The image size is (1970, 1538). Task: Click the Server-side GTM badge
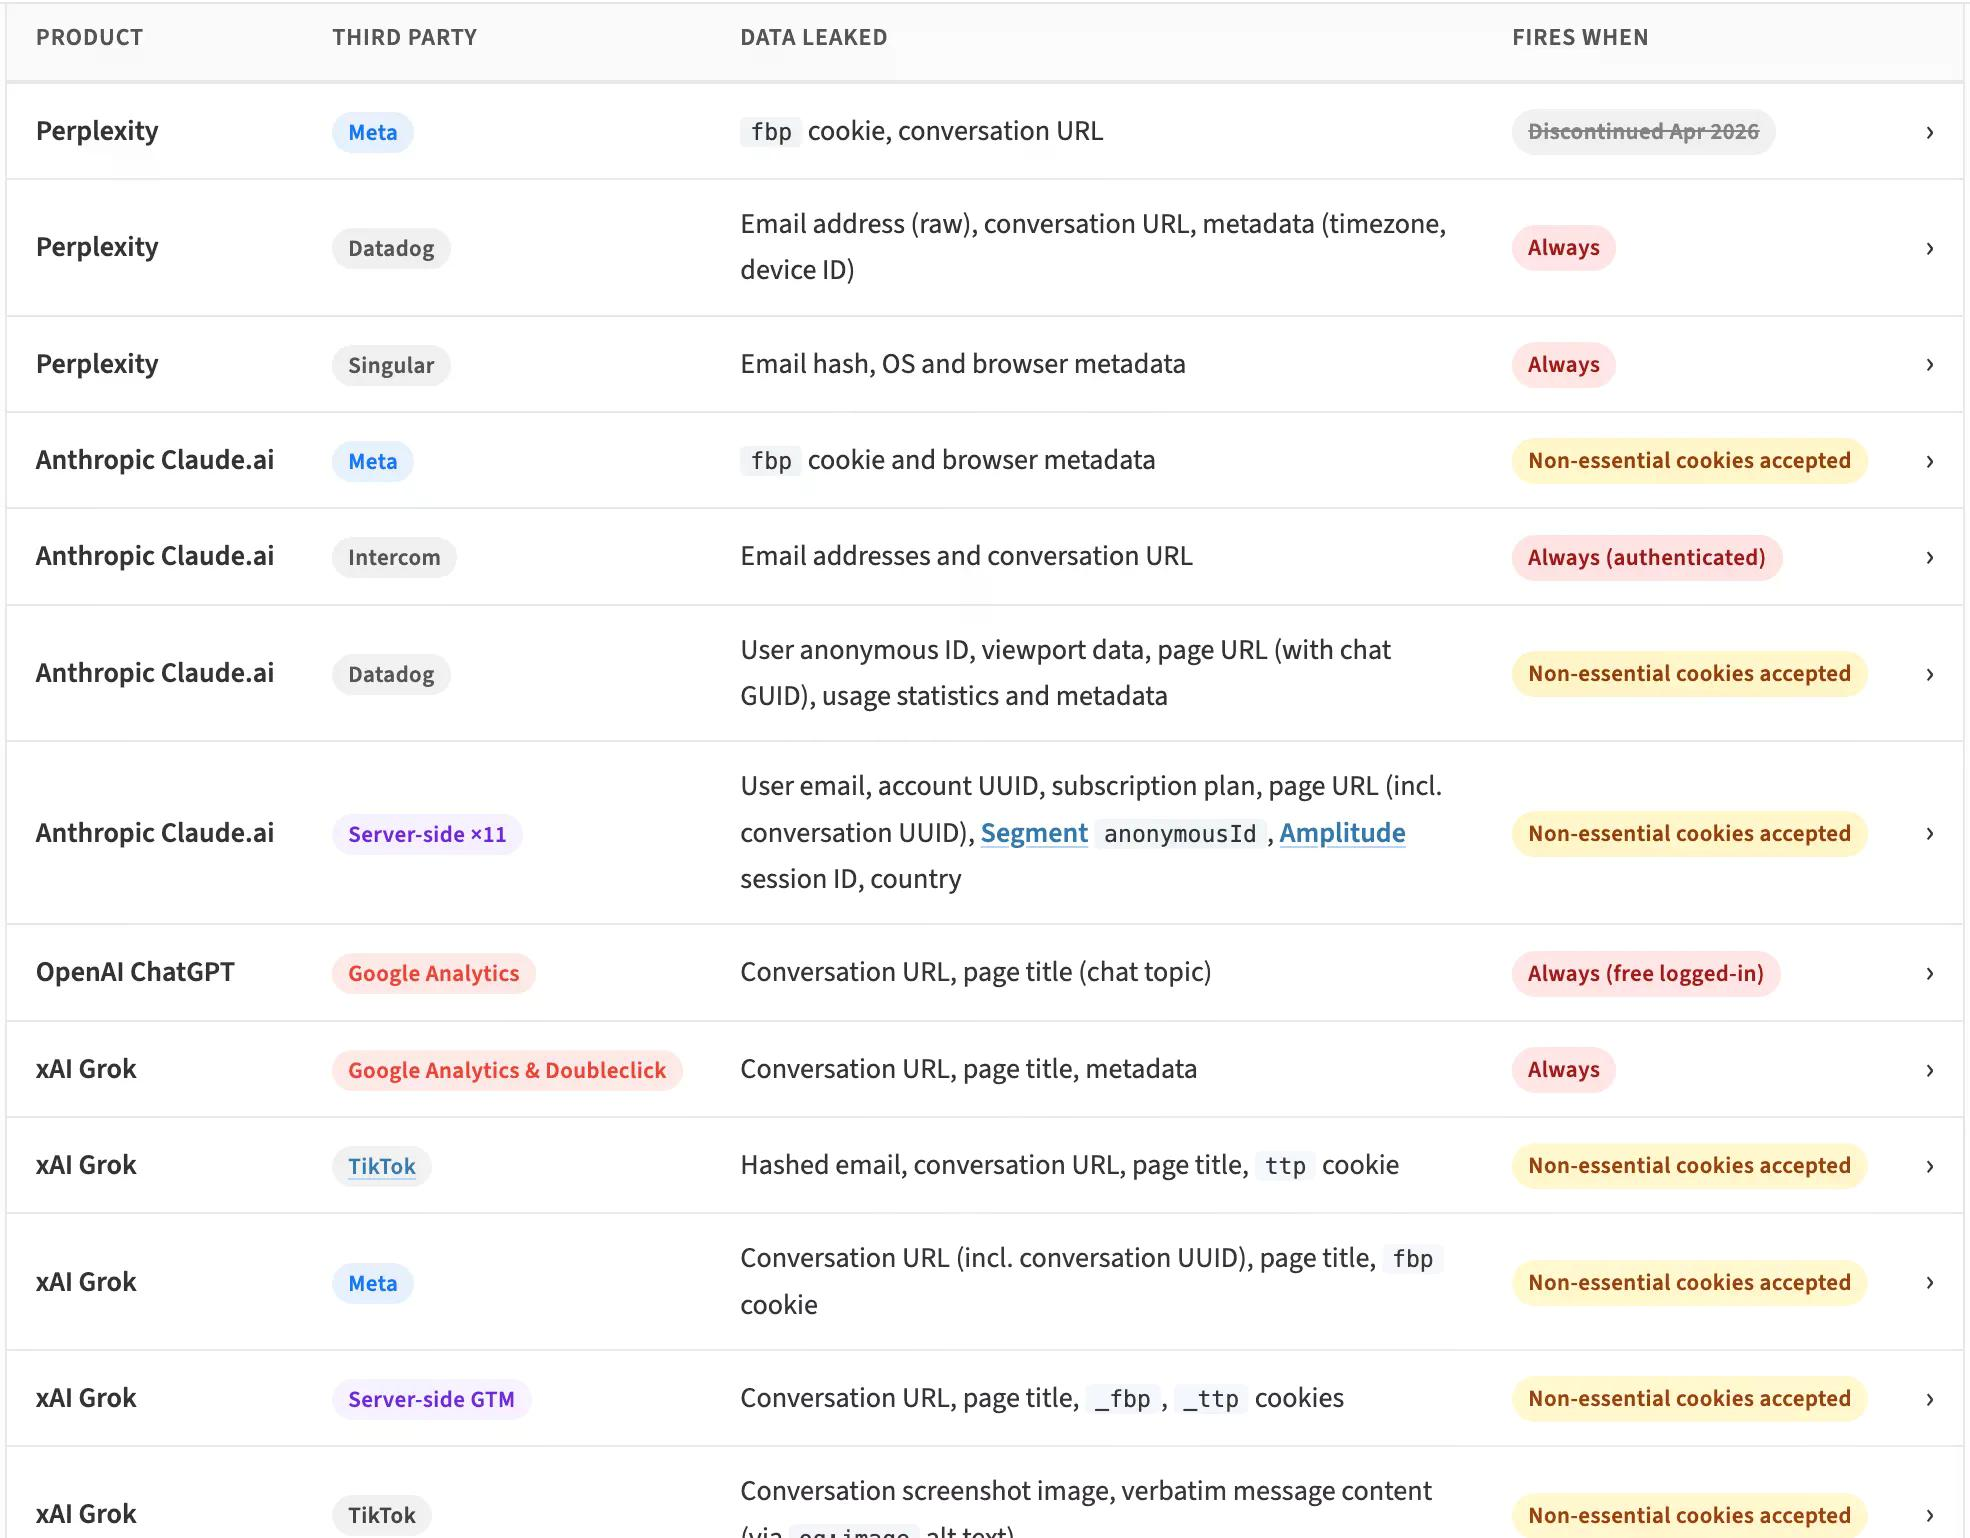(x=431, y=1399)
